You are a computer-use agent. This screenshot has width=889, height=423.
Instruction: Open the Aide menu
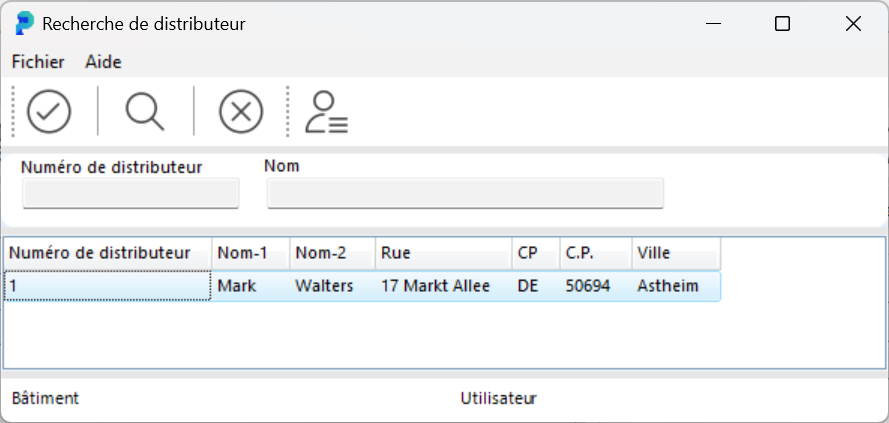[x=103, y=62]
